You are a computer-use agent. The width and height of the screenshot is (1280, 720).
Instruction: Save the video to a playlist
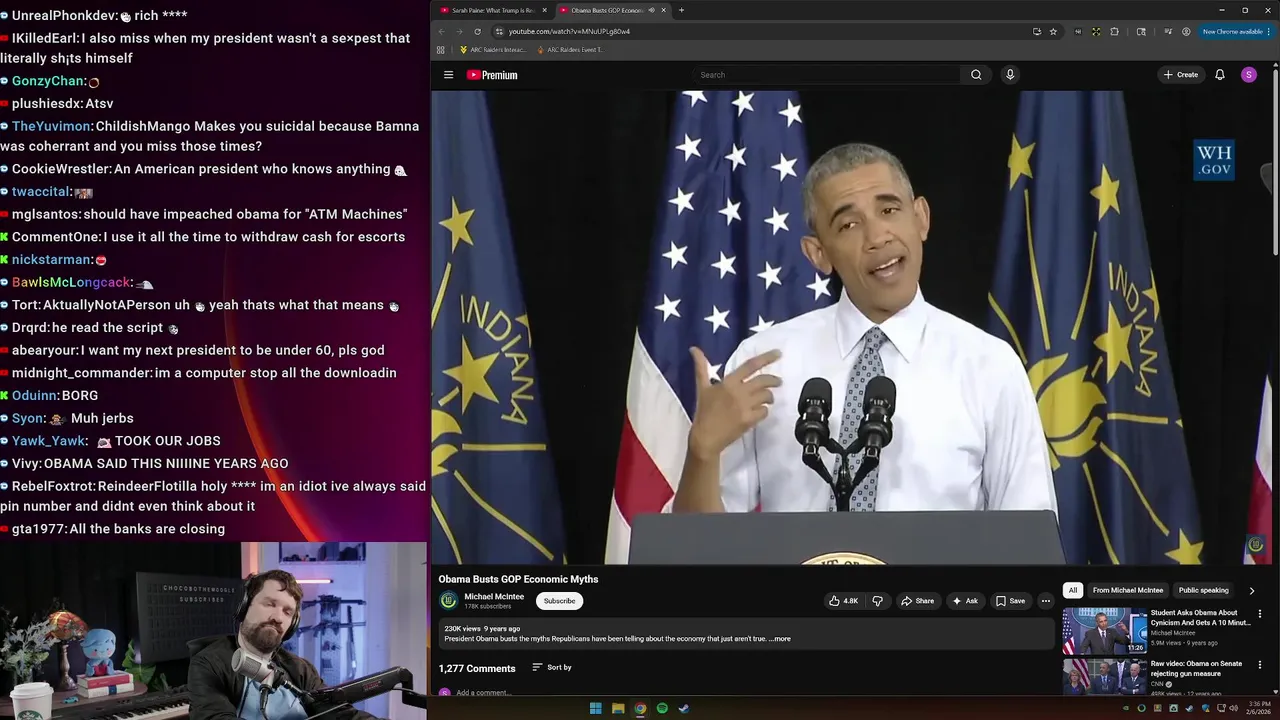[x=1011, y=601]
